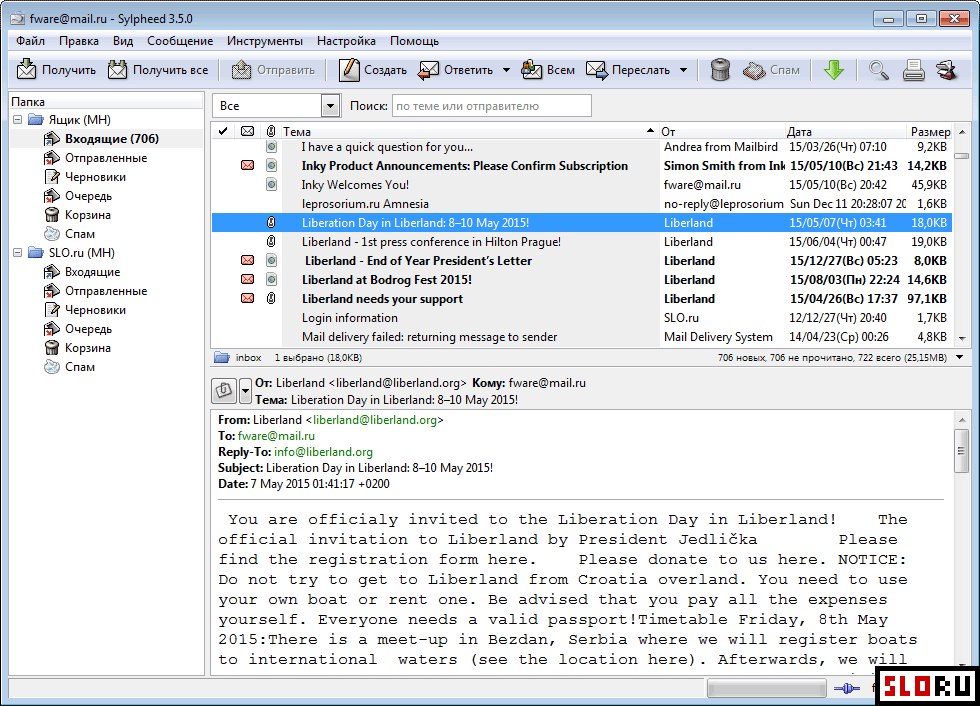Open the Все filter dropdown
The height and width of the screenshot is (706, 980).
tap(331, 106)
